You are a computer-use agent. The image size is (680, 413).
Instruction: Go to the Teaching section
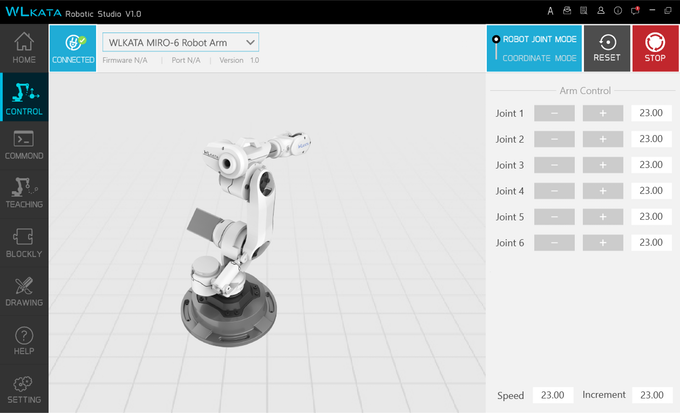pos(24,193)
